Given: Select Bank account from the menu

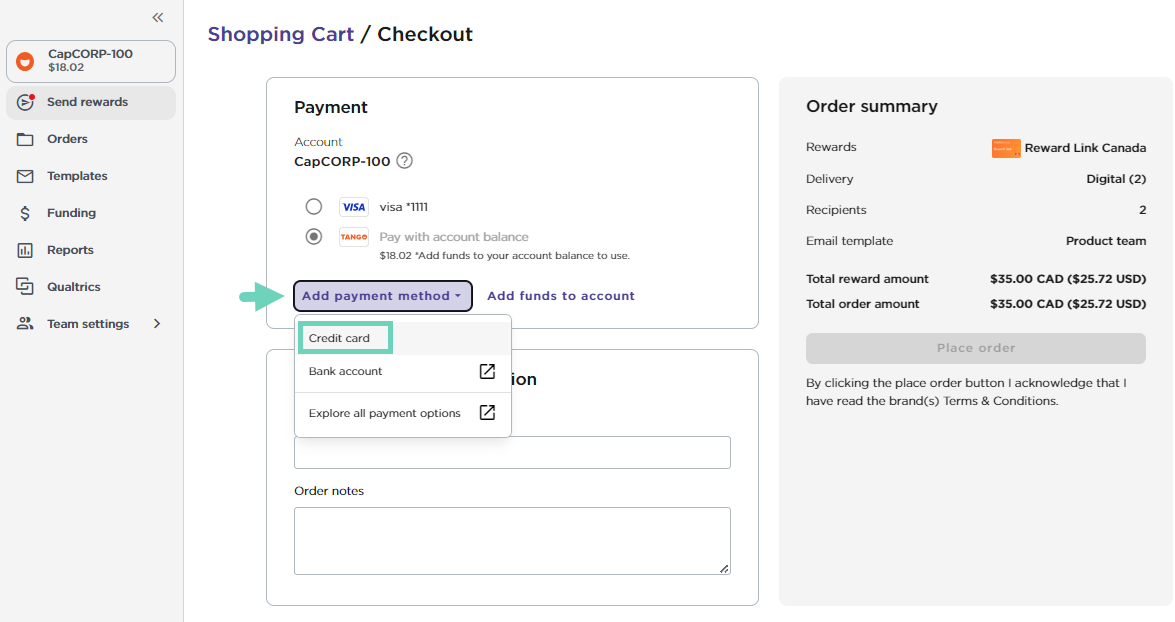Looking at the screenshot, I should pyautogui.click(x=344, y=372).
